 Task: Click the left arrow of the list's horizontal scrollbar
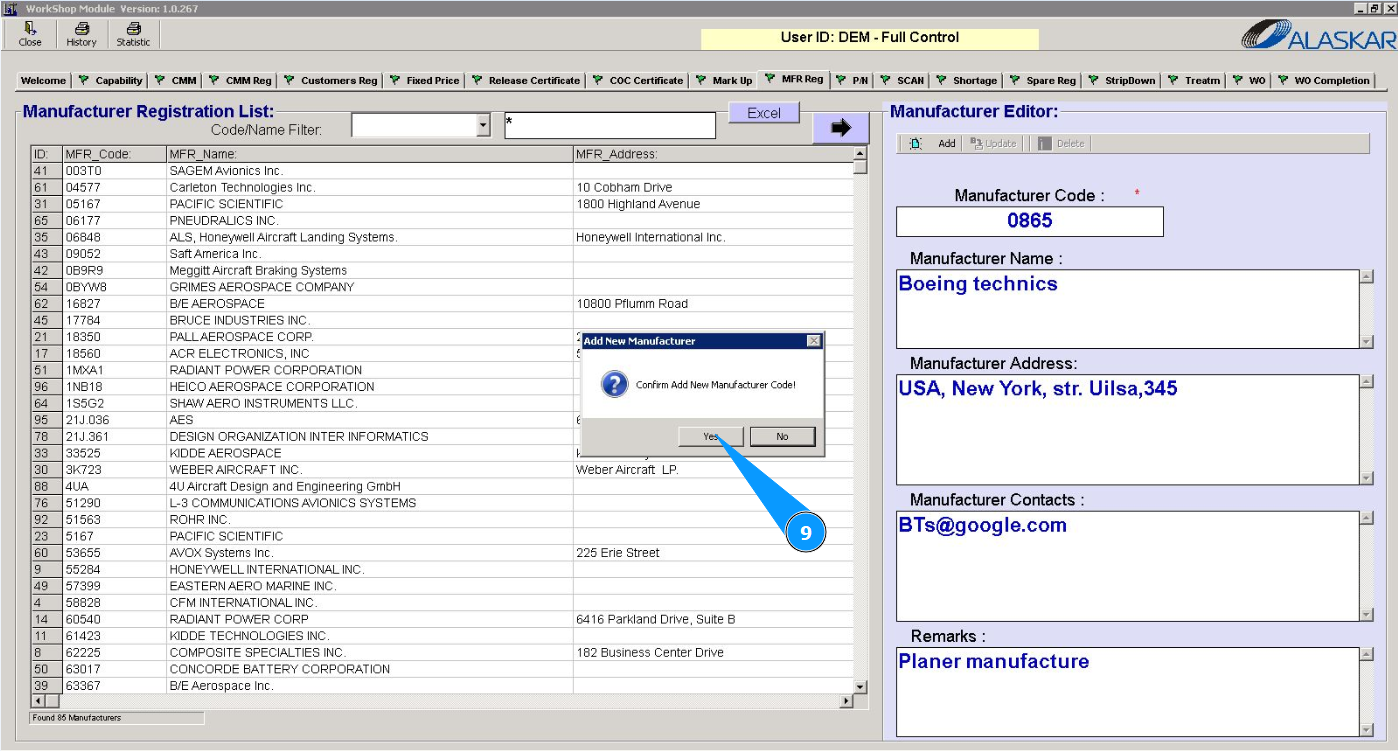40,702
